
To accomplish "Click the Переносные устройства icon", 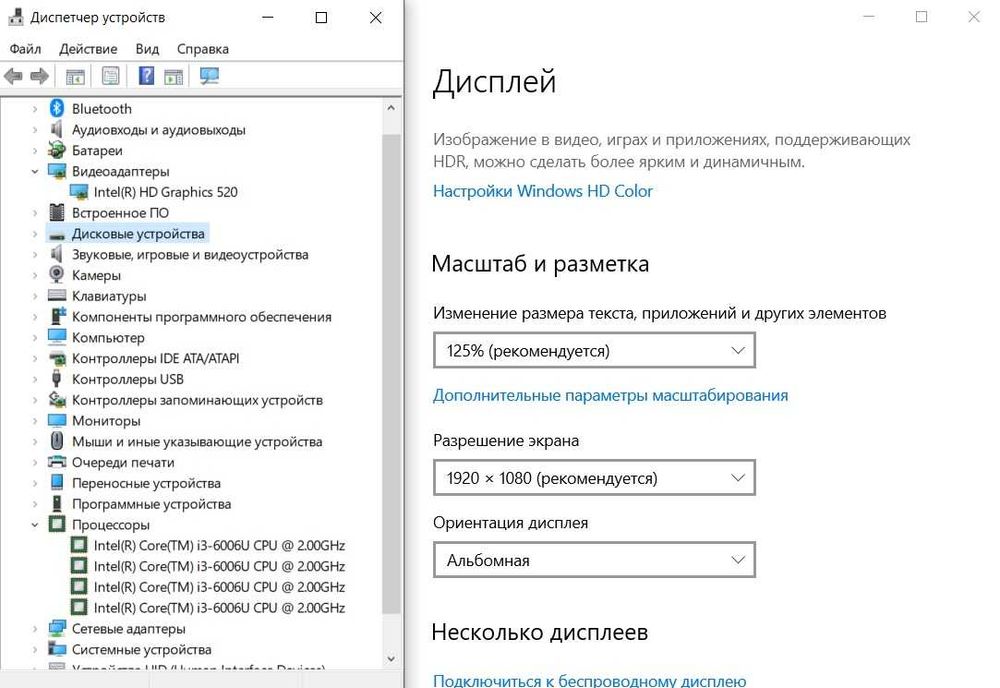I will [x=57, y=483].
